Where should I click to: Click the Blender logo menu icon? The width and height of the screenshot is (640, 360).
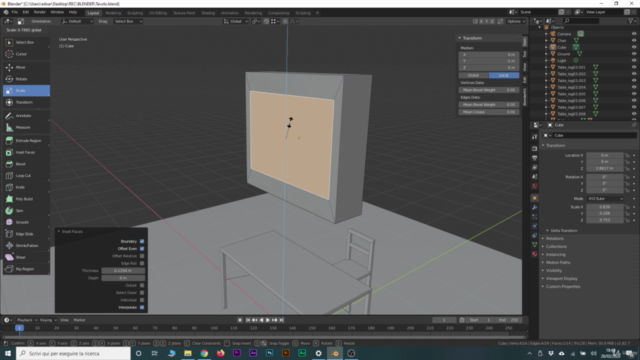(x=6, y=12)
